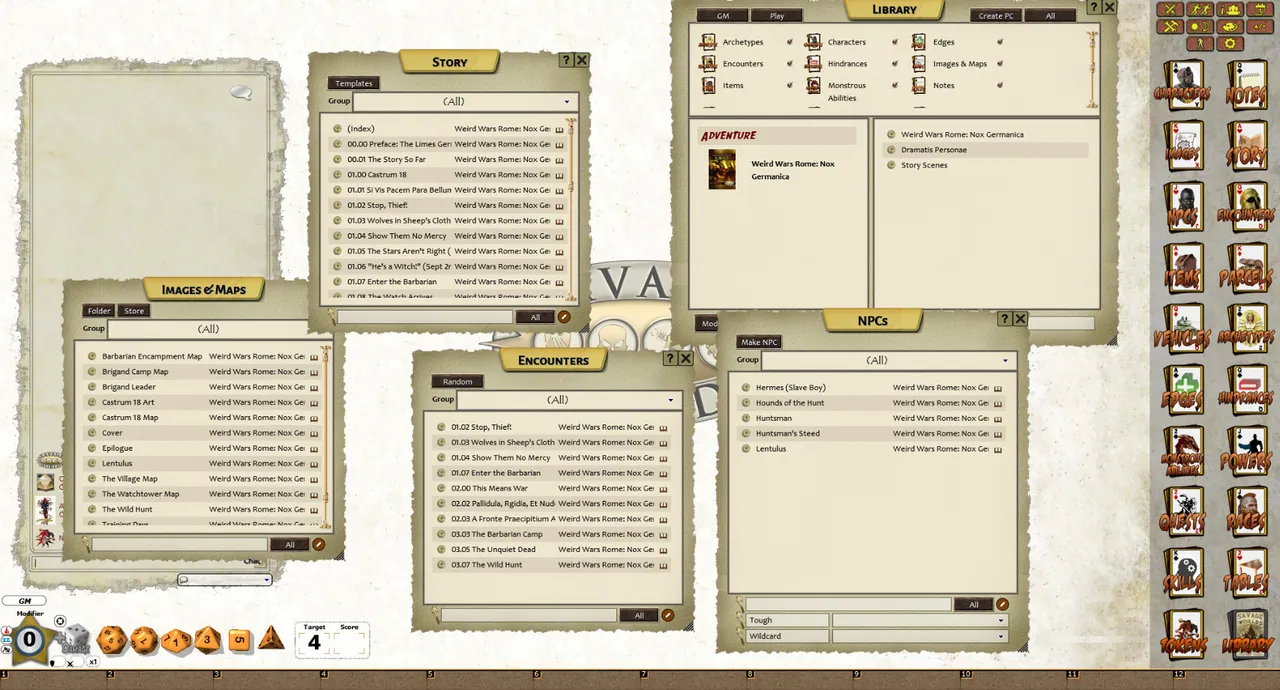Viewport: 1280px width, 690px height.
Task: Open the Story card in the sidebar
Action: pos(1247,147)
